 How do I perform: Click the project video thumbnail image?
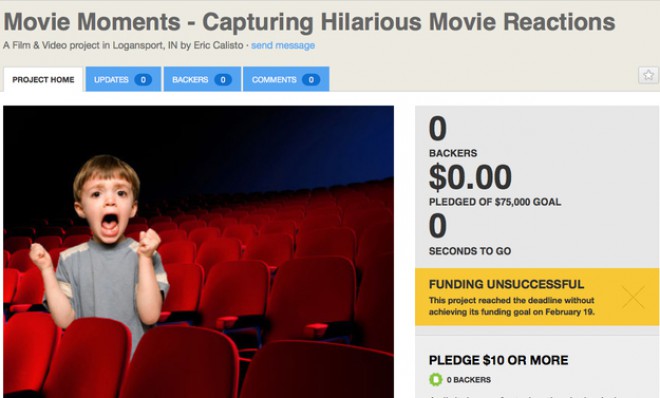(199, 252)
